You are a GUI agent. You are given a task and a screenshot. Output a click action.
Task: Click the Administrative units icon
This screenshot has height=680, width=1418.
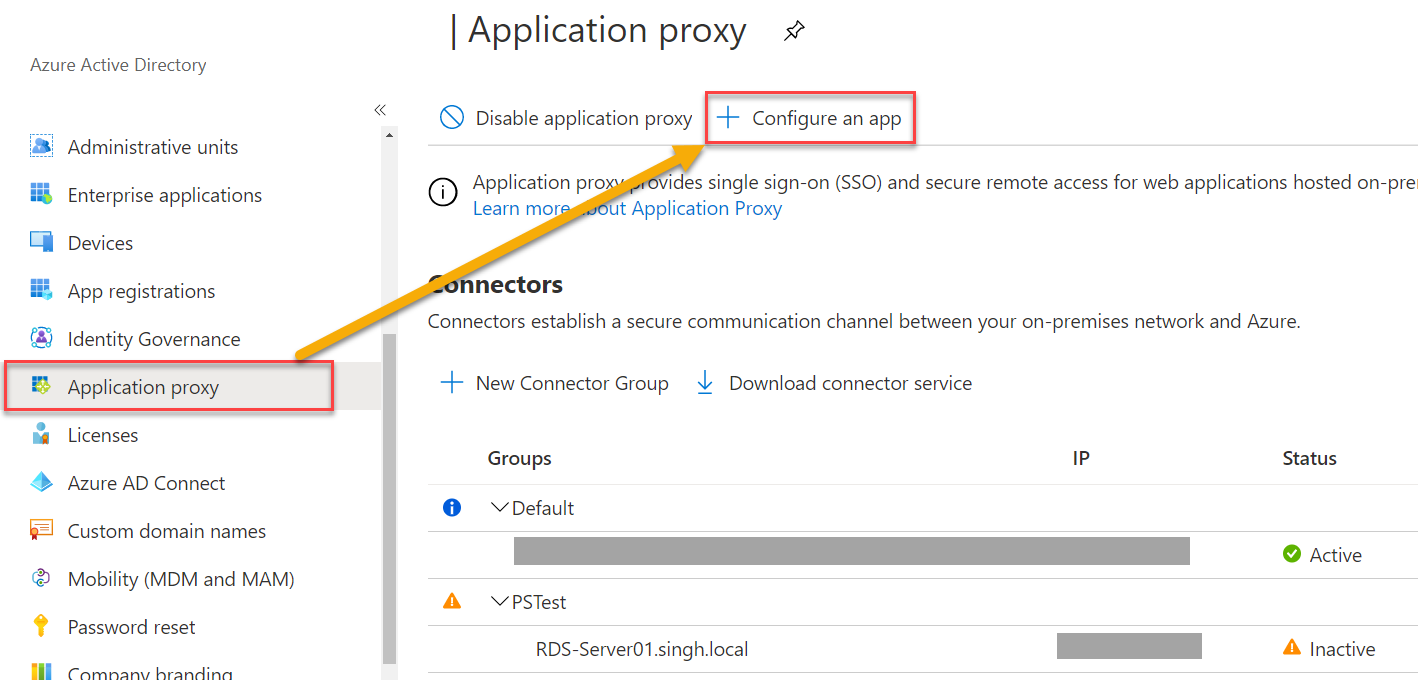(x=41, y=147)
